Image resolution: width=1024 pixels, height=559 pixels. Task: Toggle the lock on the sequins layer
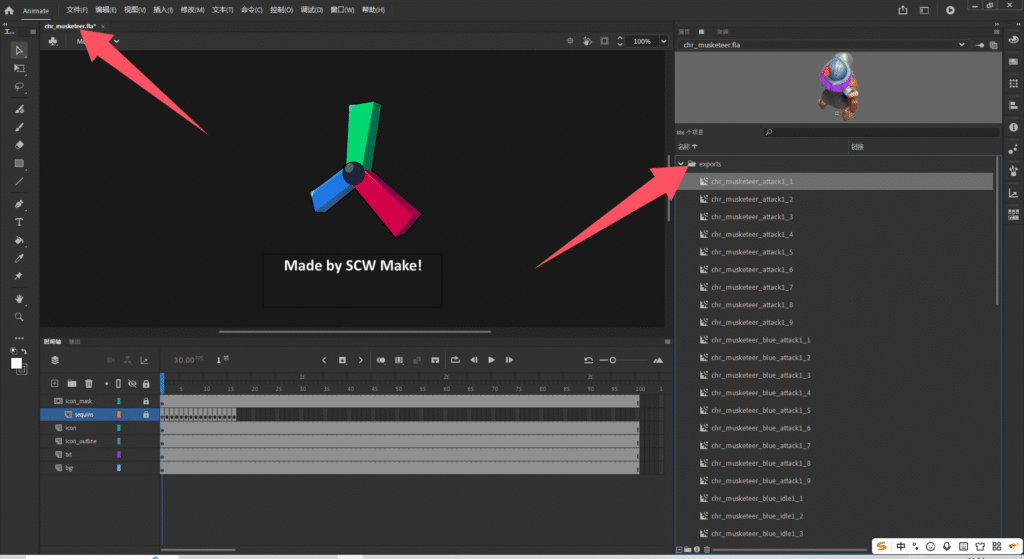coord(146,415)
